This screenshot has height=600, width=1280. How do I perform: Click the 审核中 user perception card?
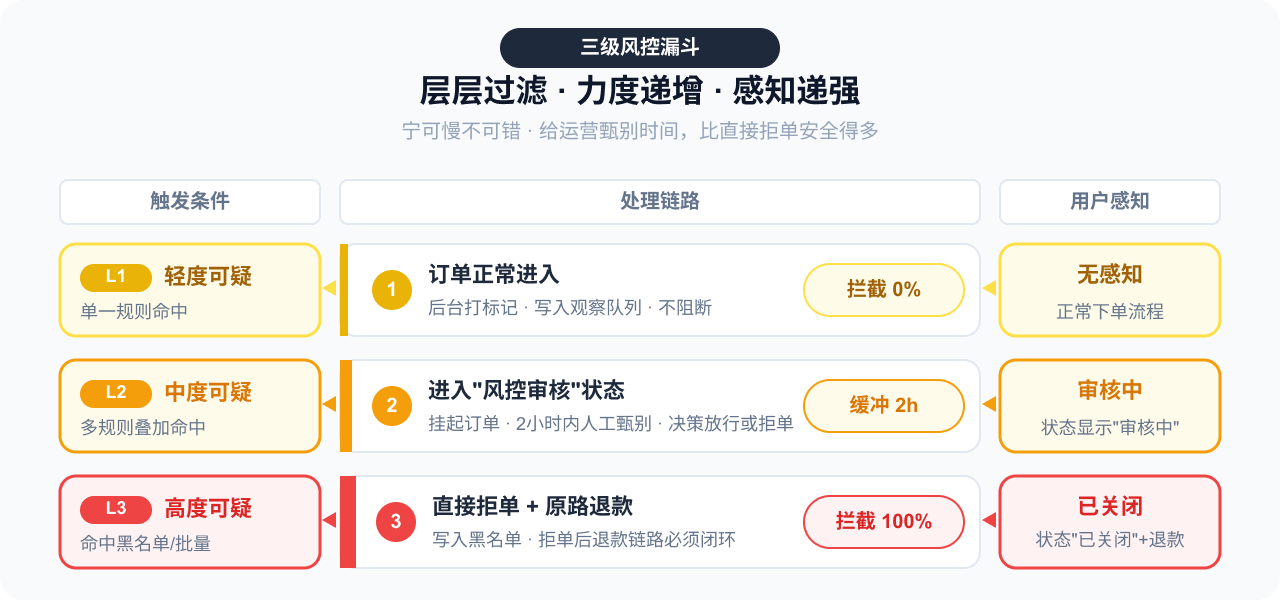pos(1110,406)
